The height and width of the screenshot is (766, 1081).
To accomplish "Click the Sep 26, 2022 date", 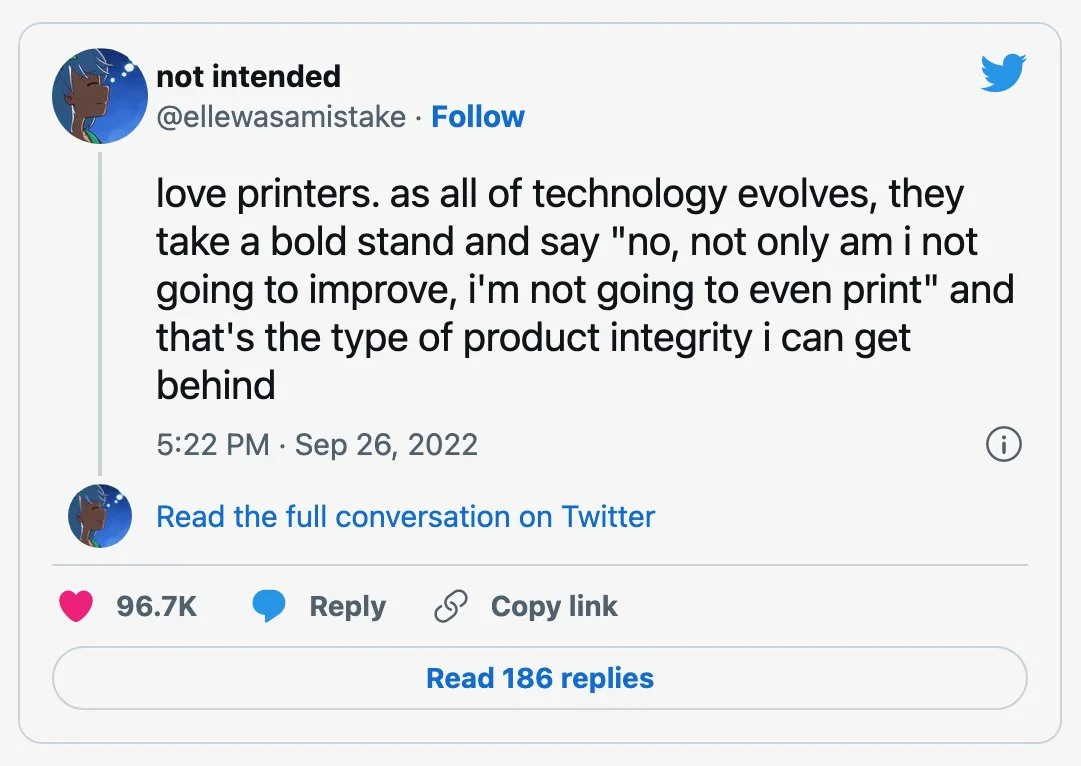I will [x=387, y=444].
